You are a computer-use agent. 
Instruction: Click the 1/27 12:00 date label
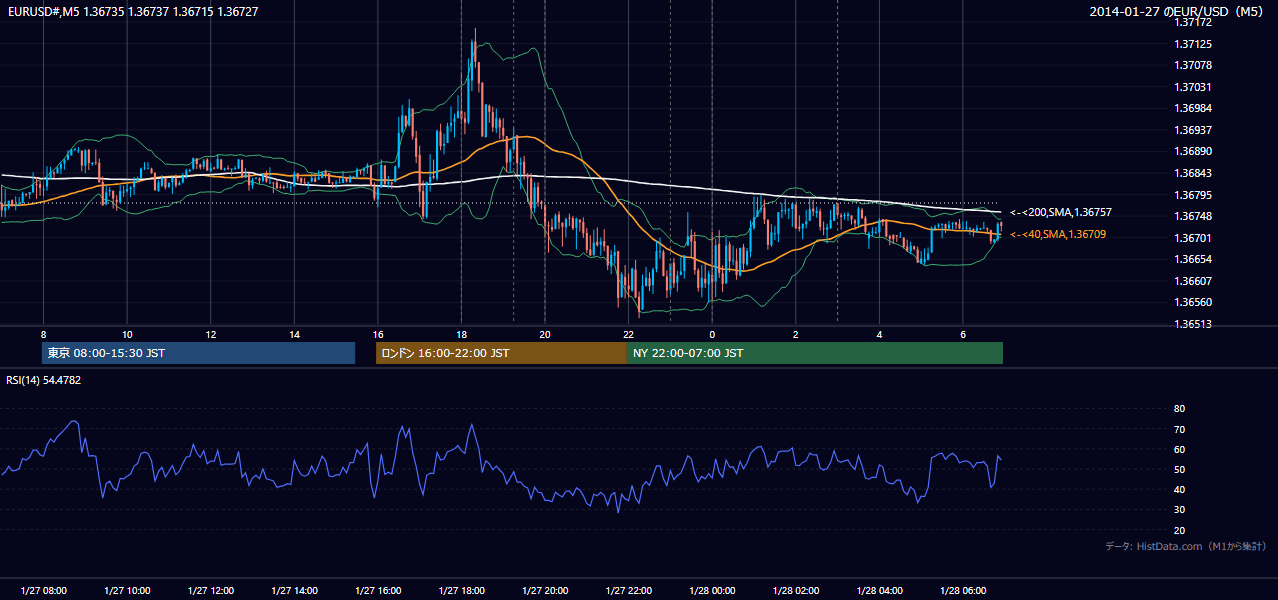(210, 590)
